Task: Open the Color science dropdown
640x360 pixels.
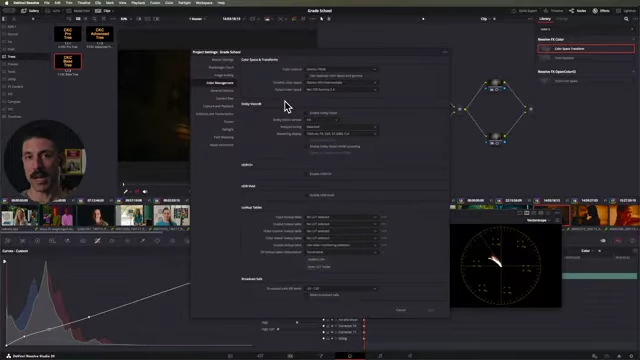Action: tap(341, 69)
